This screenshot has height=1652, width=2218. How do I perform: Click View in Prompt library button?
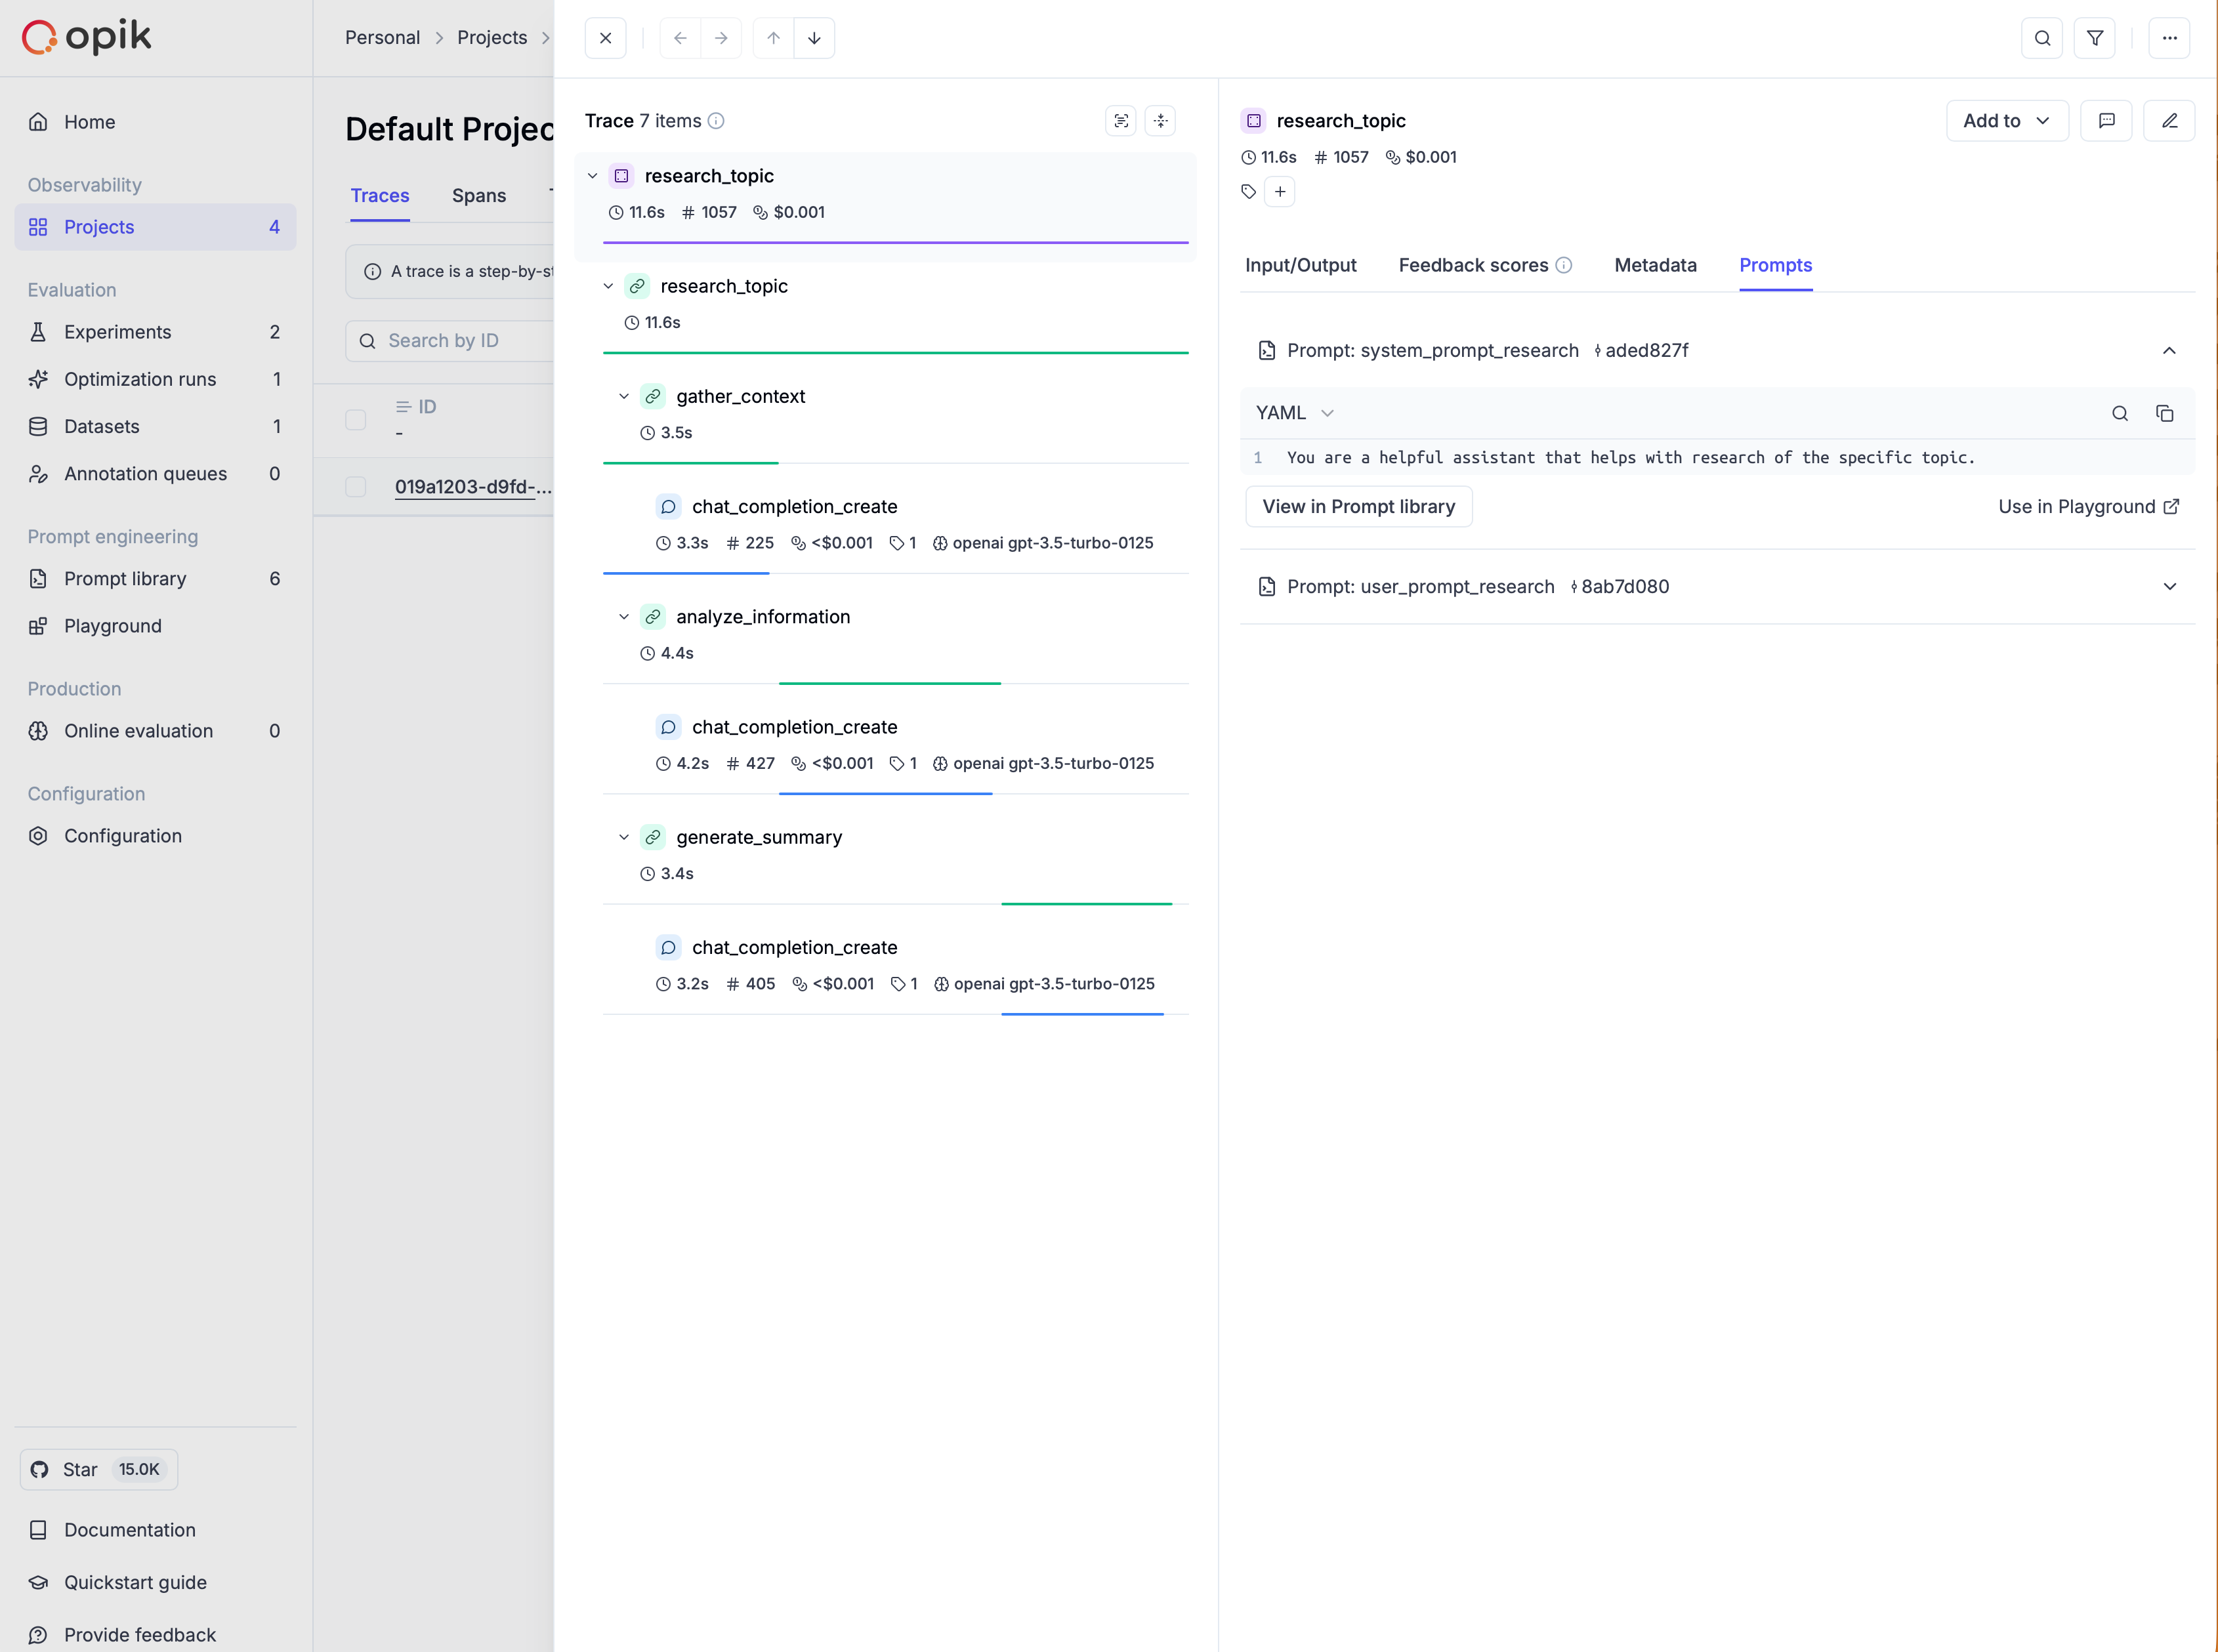(1358, 507)
